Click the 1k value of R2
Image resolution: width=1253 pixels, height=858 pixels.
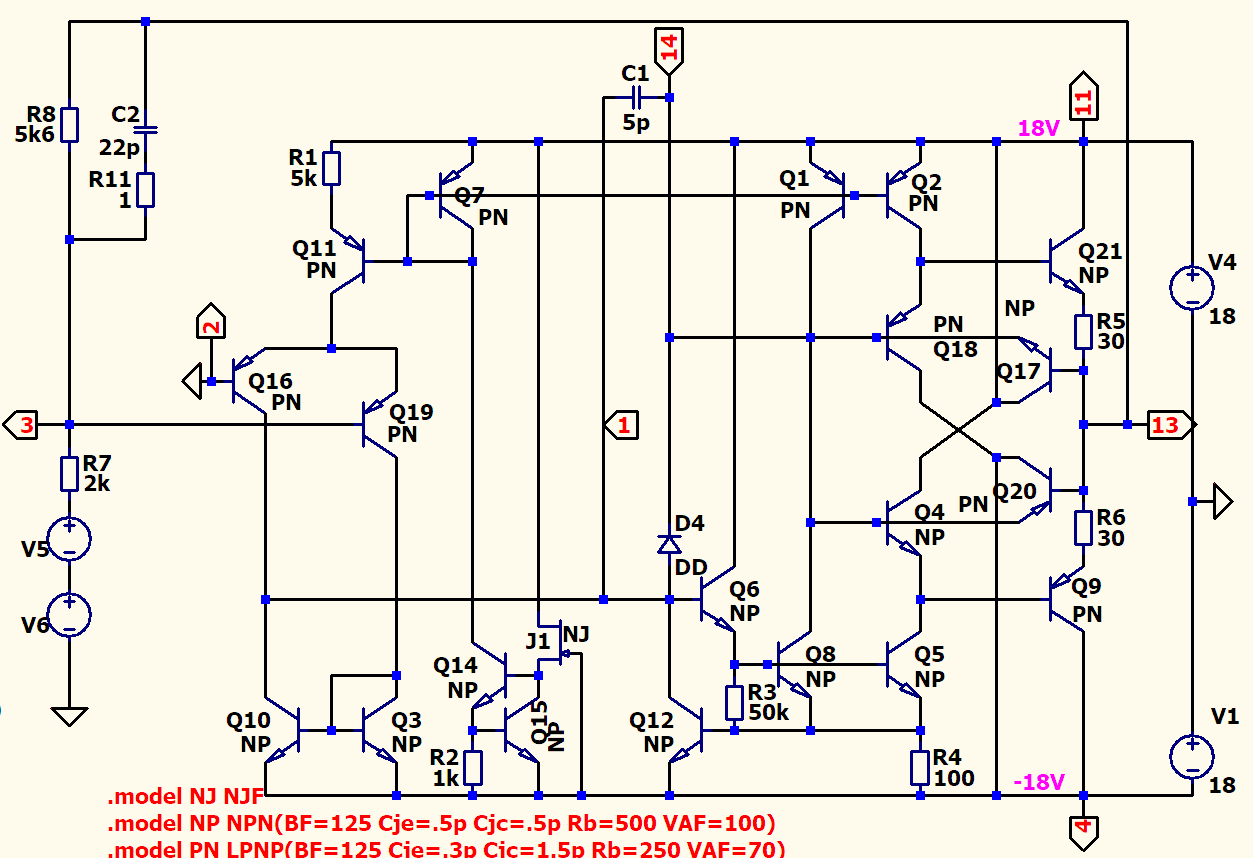(x=445, y=778)
